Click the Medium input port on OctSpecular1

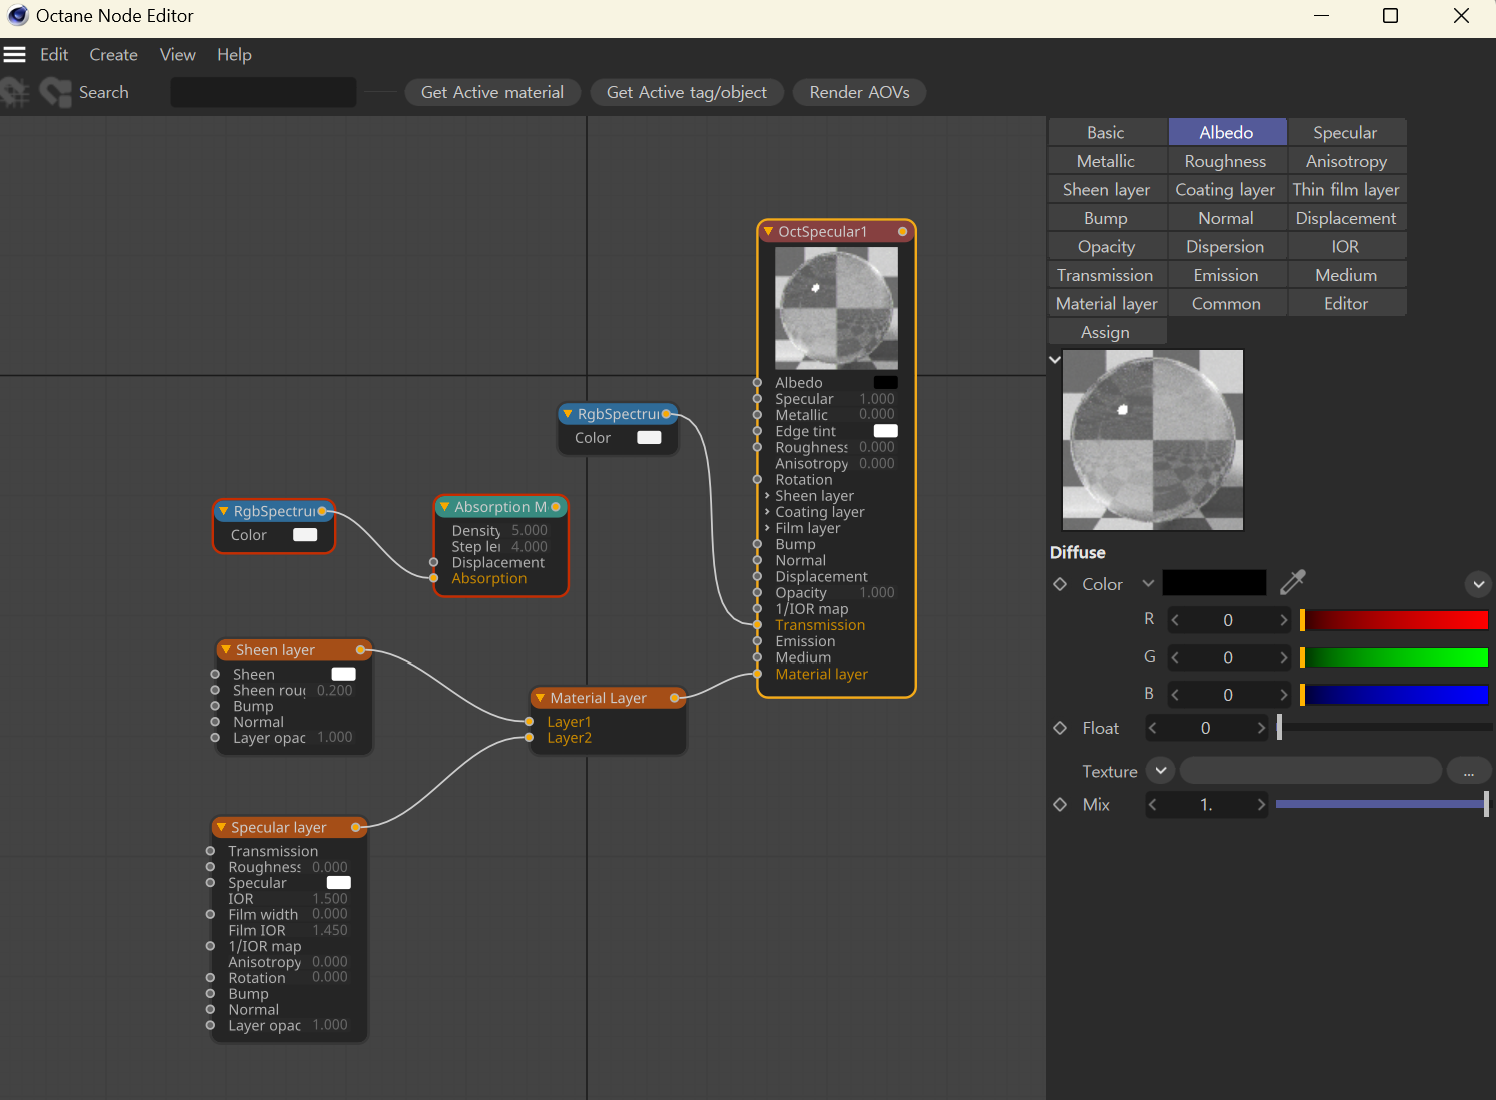(x=757, y=657)
